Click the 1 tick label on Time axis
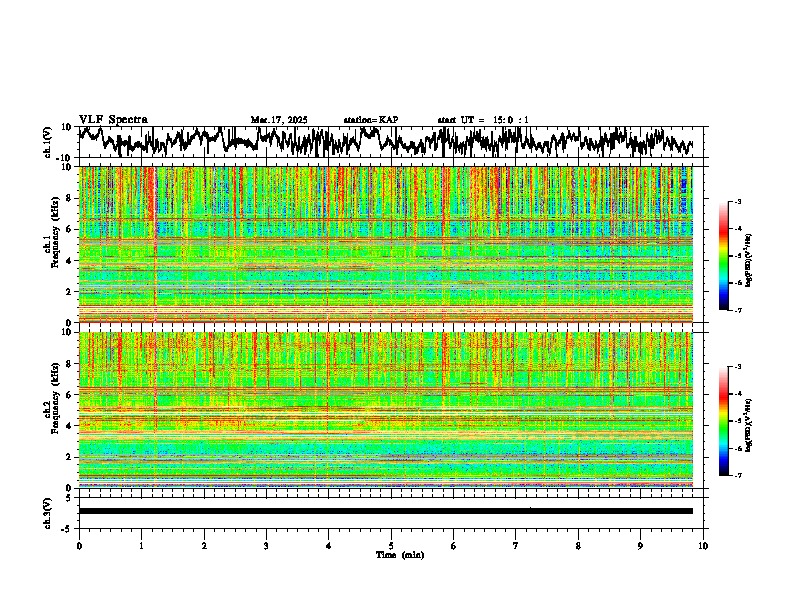Image resolution: width=792 pixels, height=612 pixels. coord(141,546)
